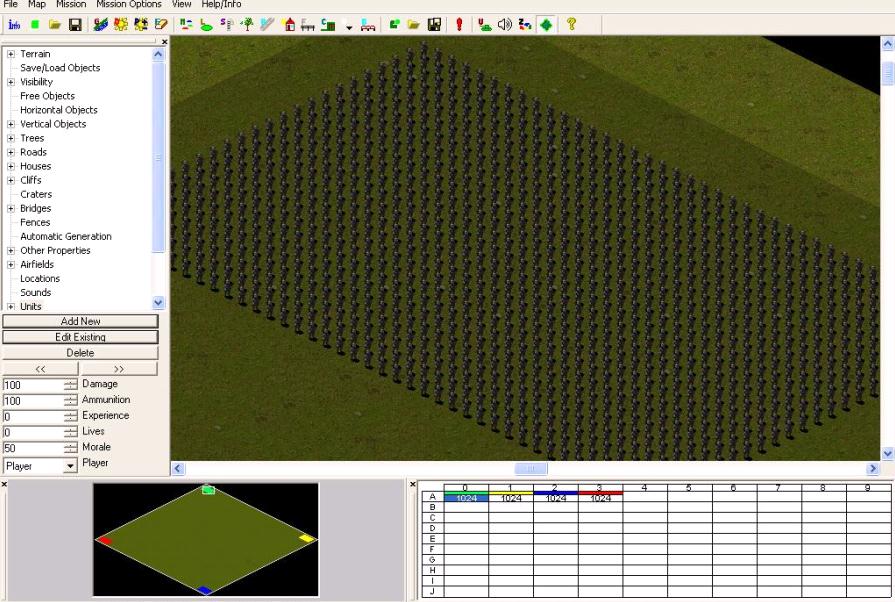895x602 pixels.
Task: Click the eraser notepad toolbar icon
Action: point(161,25)
